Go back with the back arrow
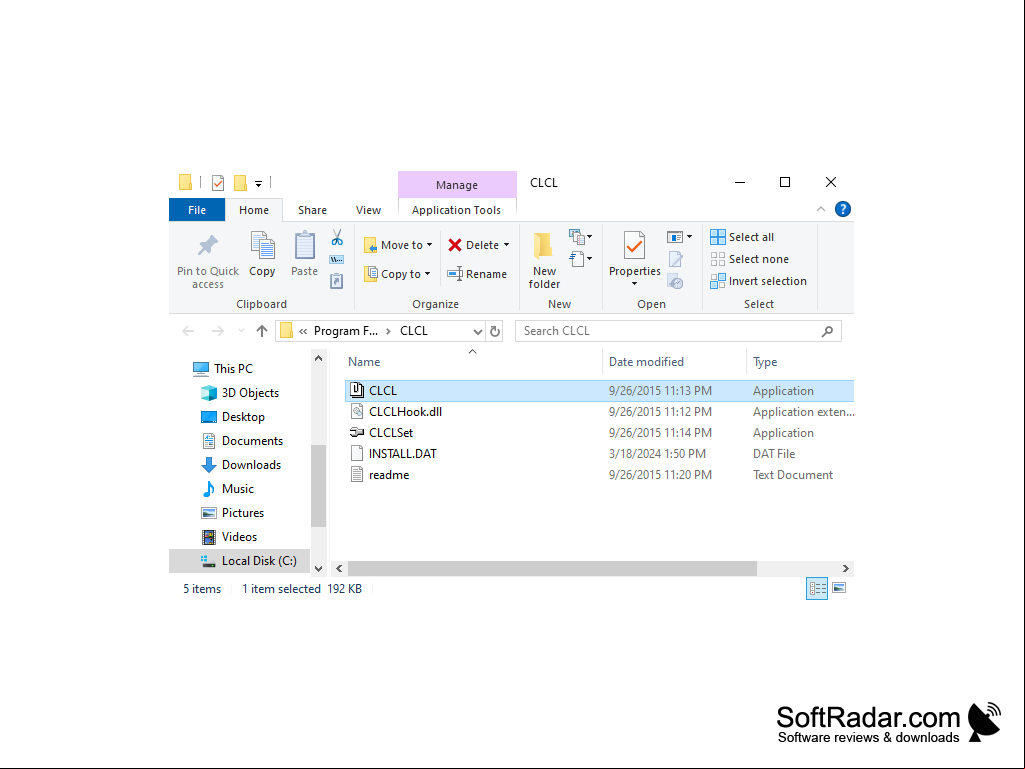 188,332
